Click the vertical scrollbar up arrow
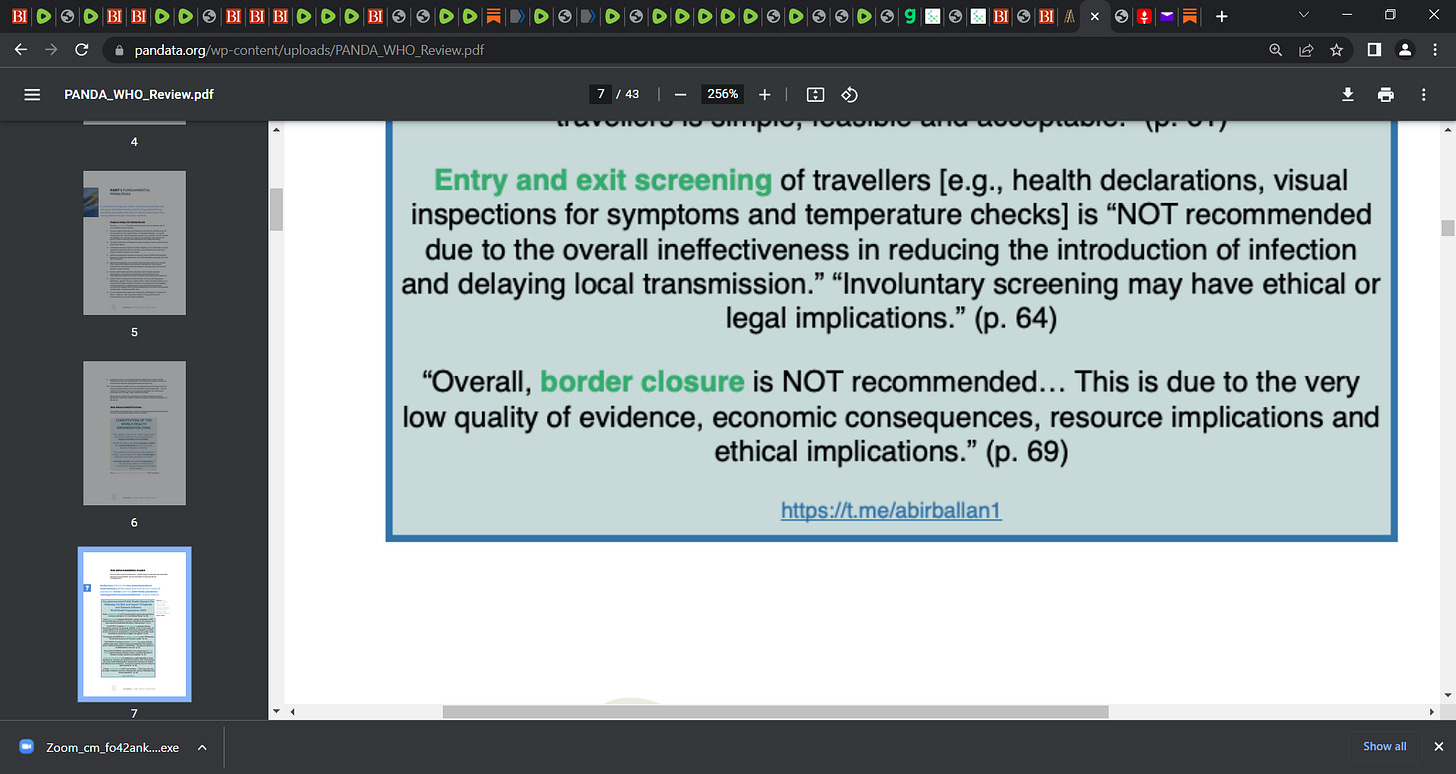 (1447, 128)
